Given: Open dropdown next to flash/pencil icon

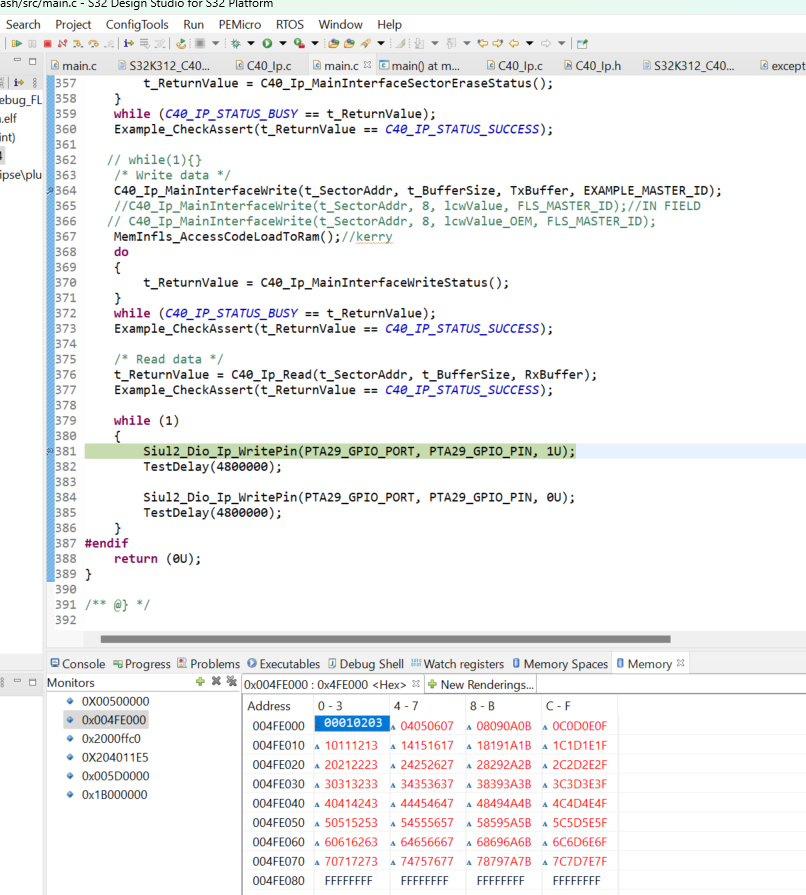Looking at the screenshot, I should coord(381,43).
